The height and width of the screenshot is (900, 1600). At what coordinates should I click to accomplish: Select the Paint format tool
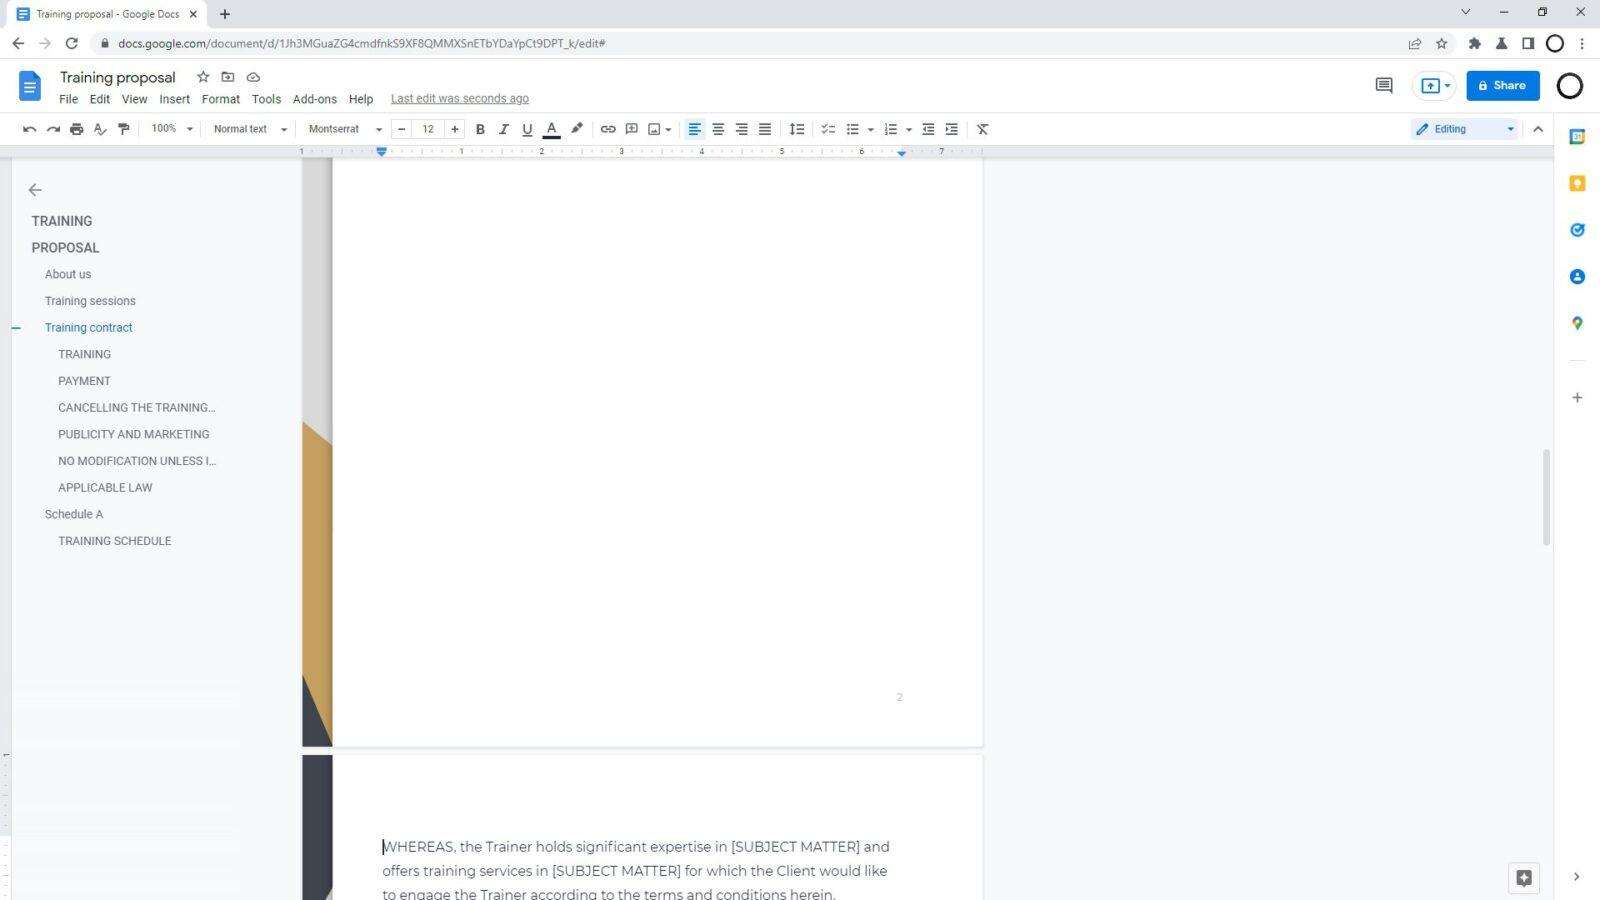coord(124,128)
